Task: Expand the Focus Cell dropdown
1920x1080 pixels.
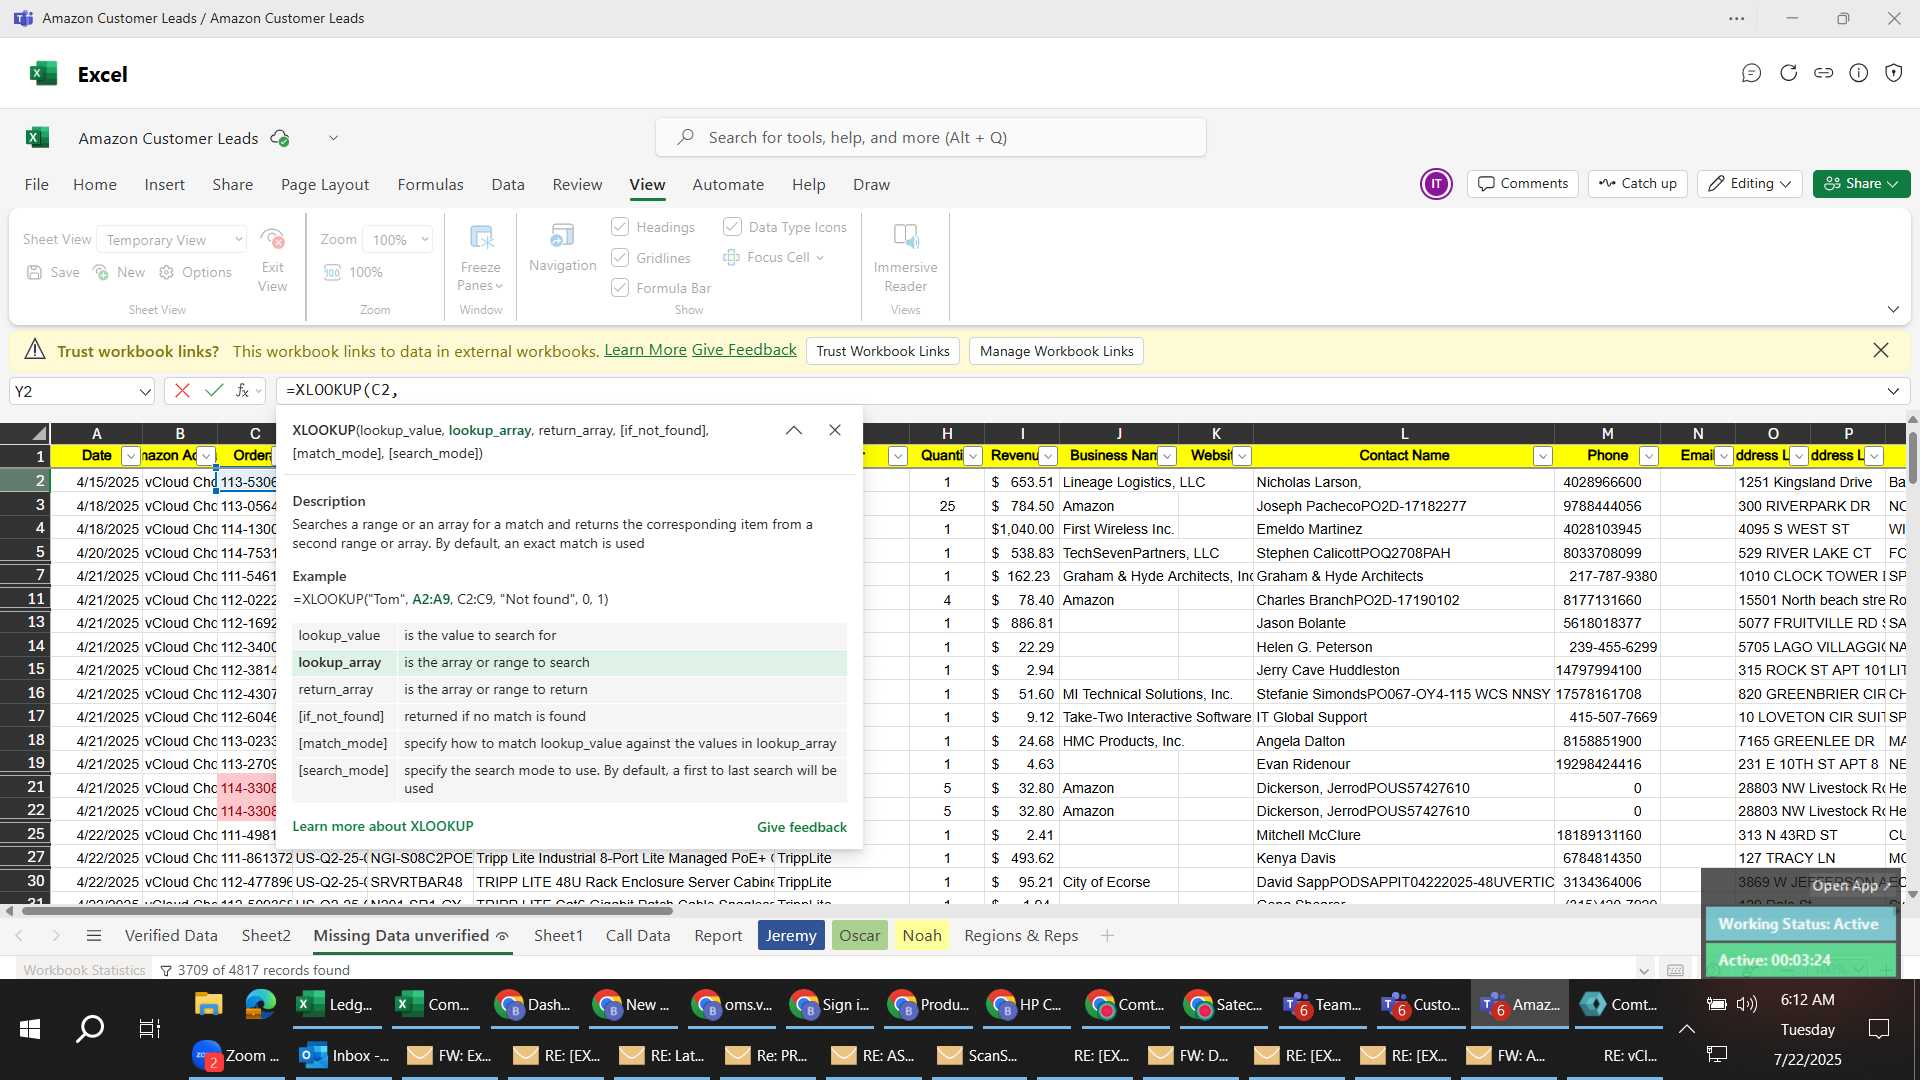Action: click(820, 258)
